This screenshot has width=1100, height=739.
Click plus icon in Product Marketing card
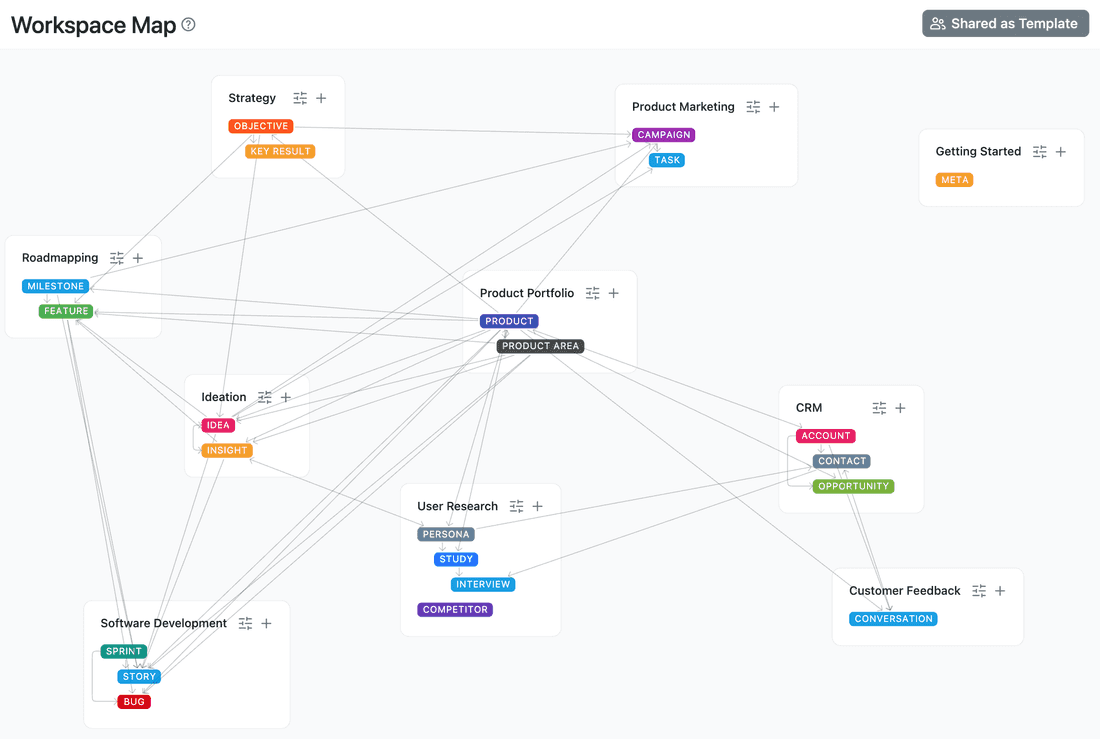tap(774, 107)
